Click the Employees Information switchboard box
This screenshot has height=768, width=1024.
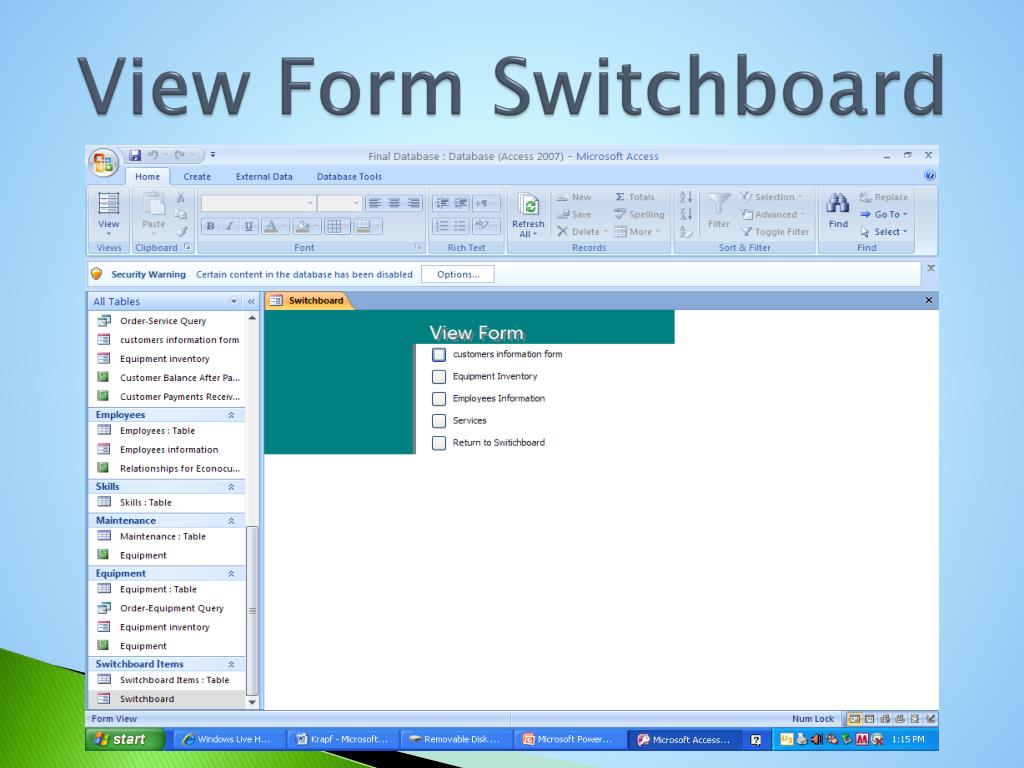click(x=439, y=398)
